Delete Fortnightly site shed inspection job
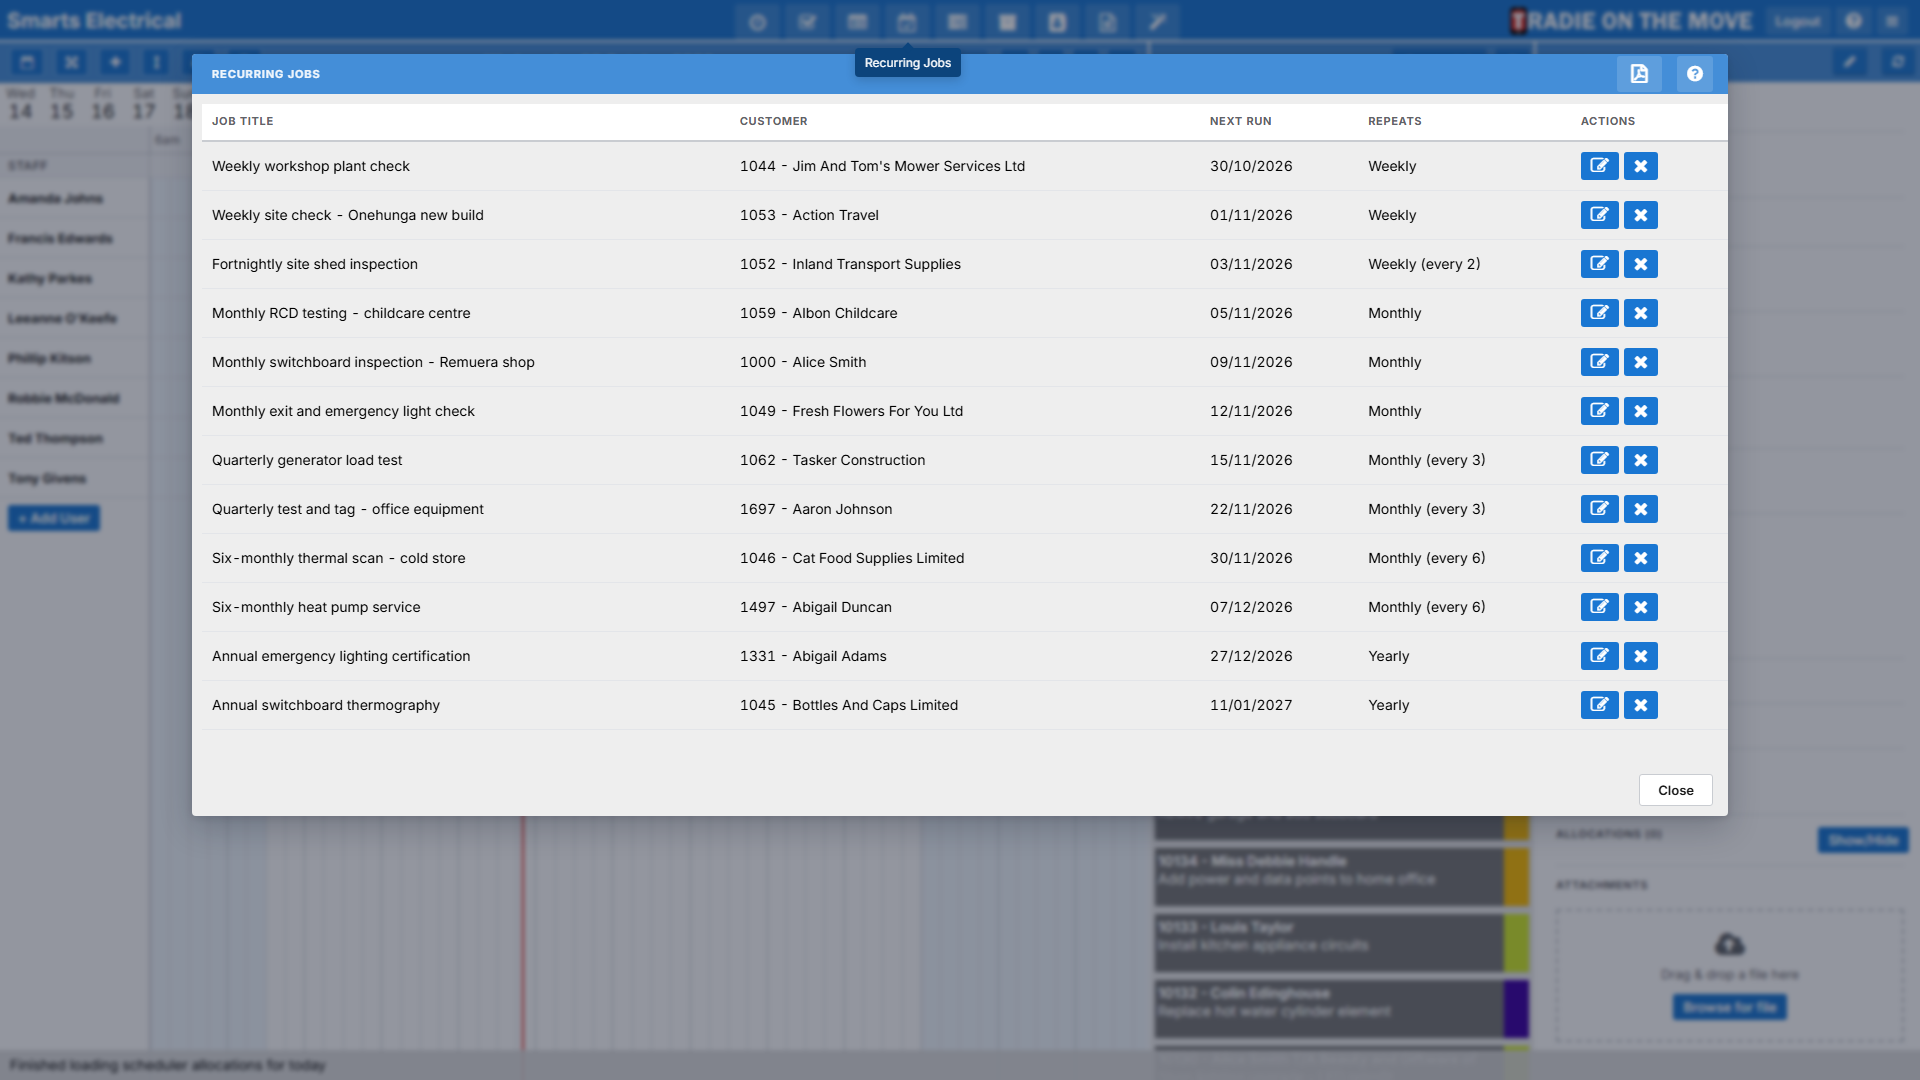Screen dimensions: 1920x1080 pos(1641,264)
